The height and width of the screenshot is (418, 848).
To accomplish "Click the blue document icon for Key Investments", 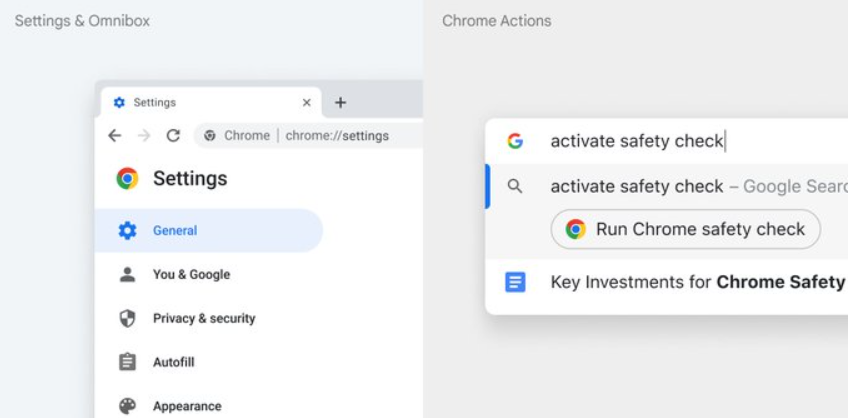I will (515, 282).
